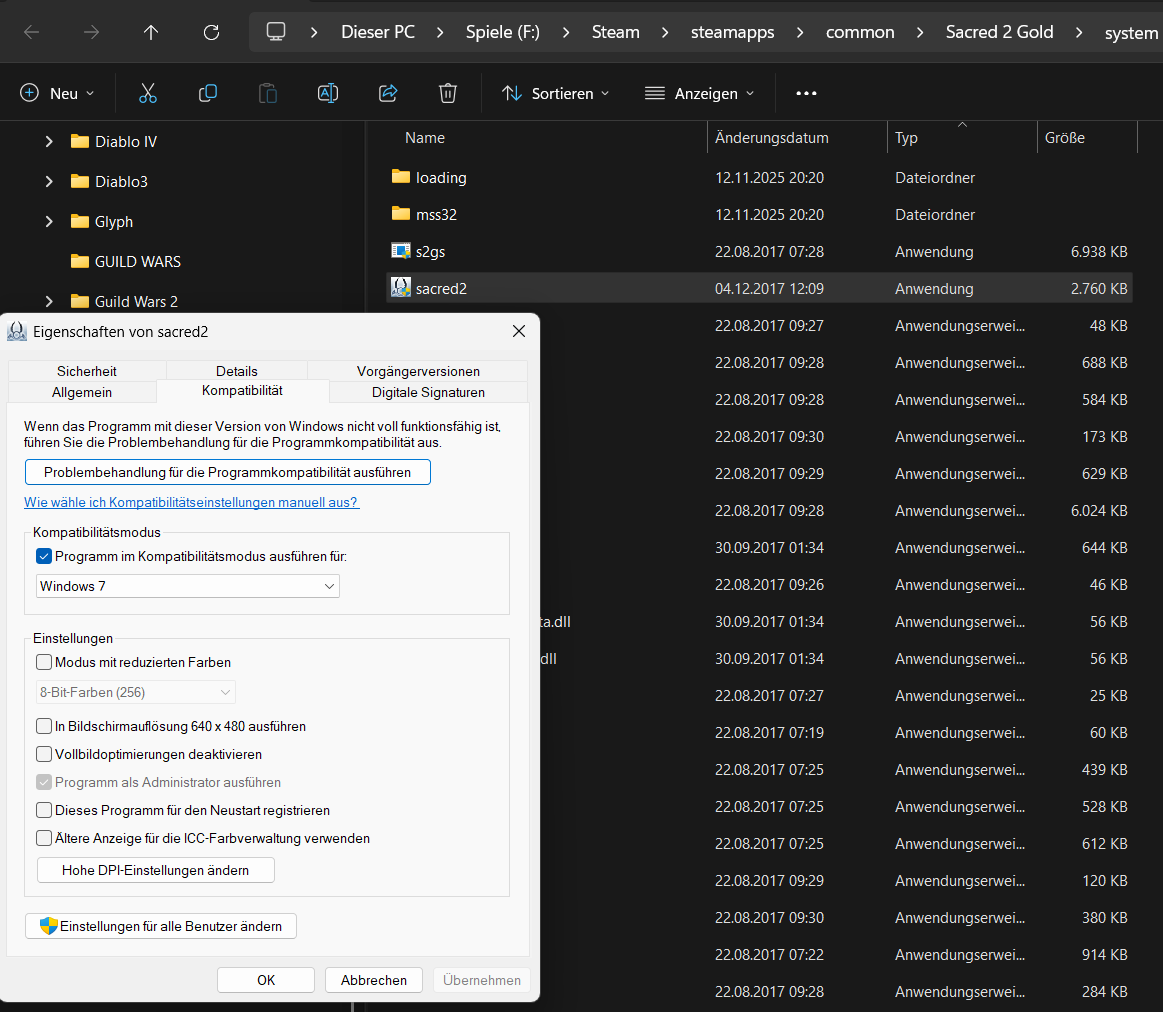Select the loading folder icon
1163x1012 pixels.
401,177
